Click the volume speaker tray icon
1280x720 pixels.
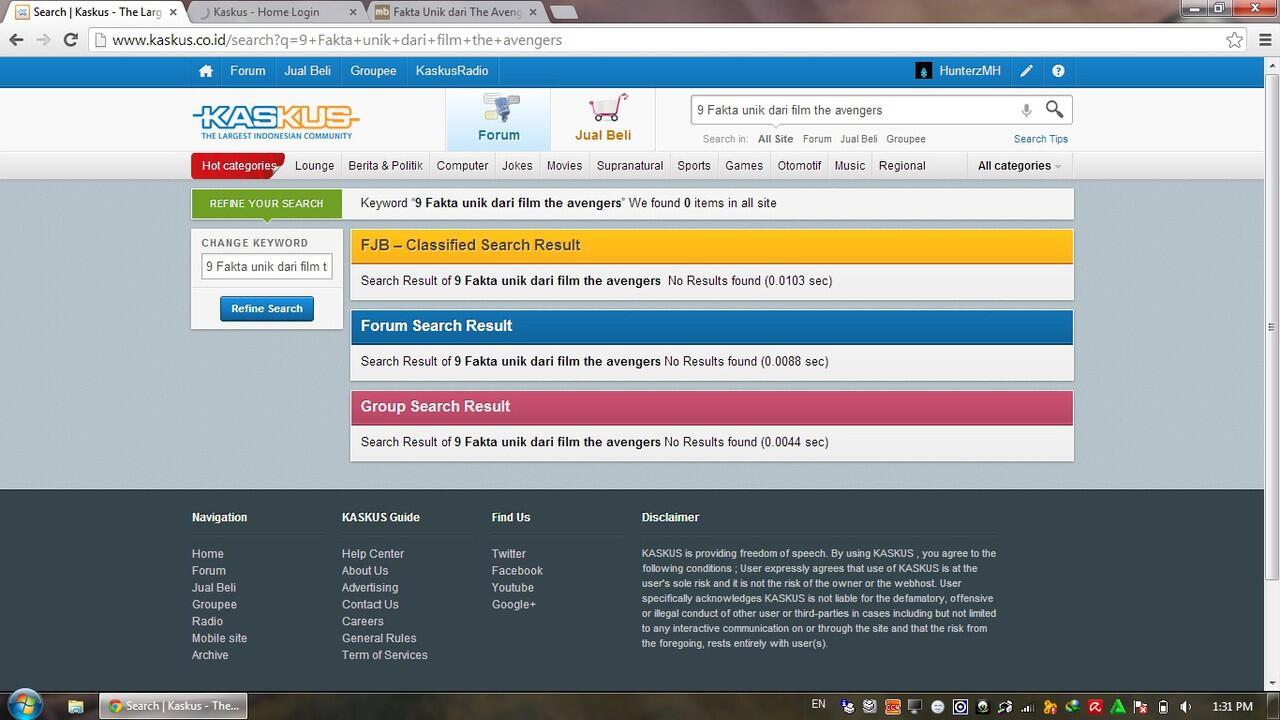coord(1187,706)
